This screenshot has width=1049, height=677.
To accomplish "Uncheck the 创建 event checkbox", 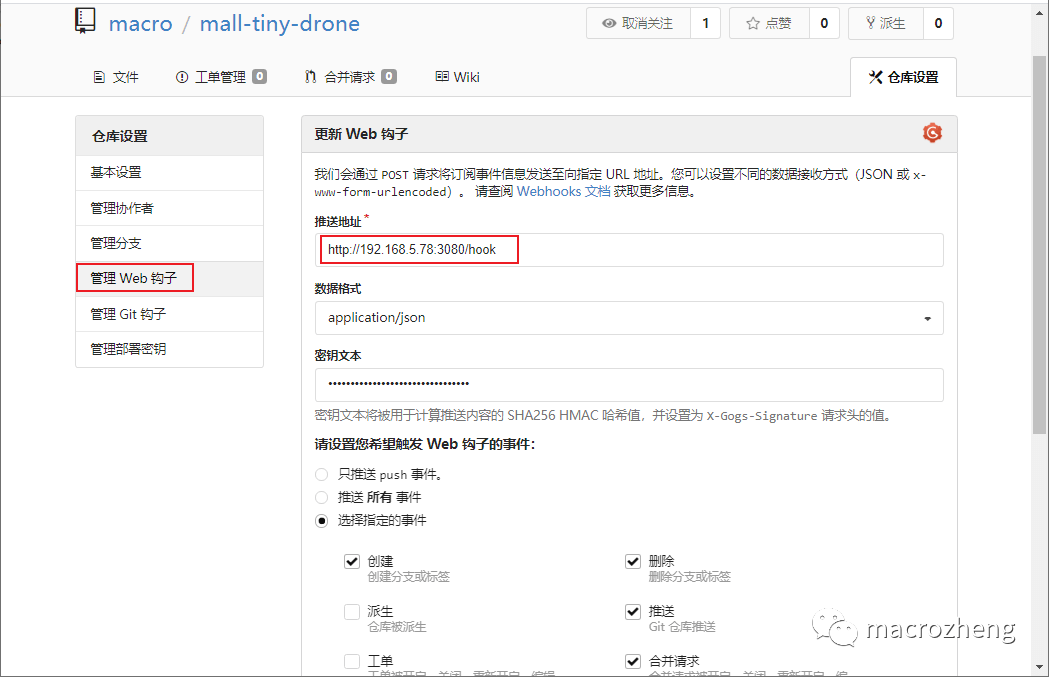I will pos(352,561).
